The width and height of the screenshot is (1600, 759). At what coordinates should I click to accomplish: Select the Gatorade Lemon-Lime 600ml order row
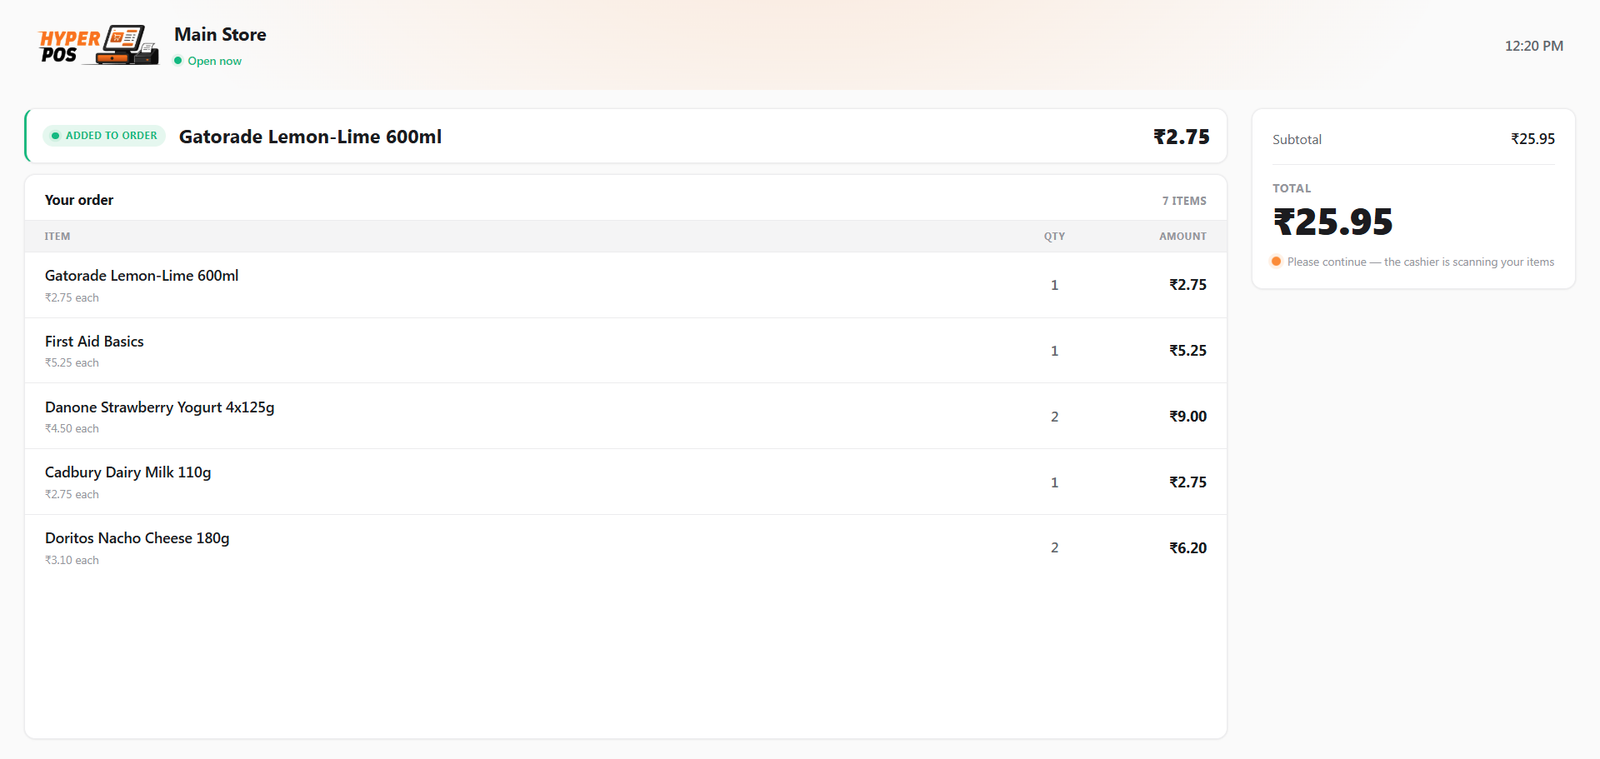click(626, 285)
